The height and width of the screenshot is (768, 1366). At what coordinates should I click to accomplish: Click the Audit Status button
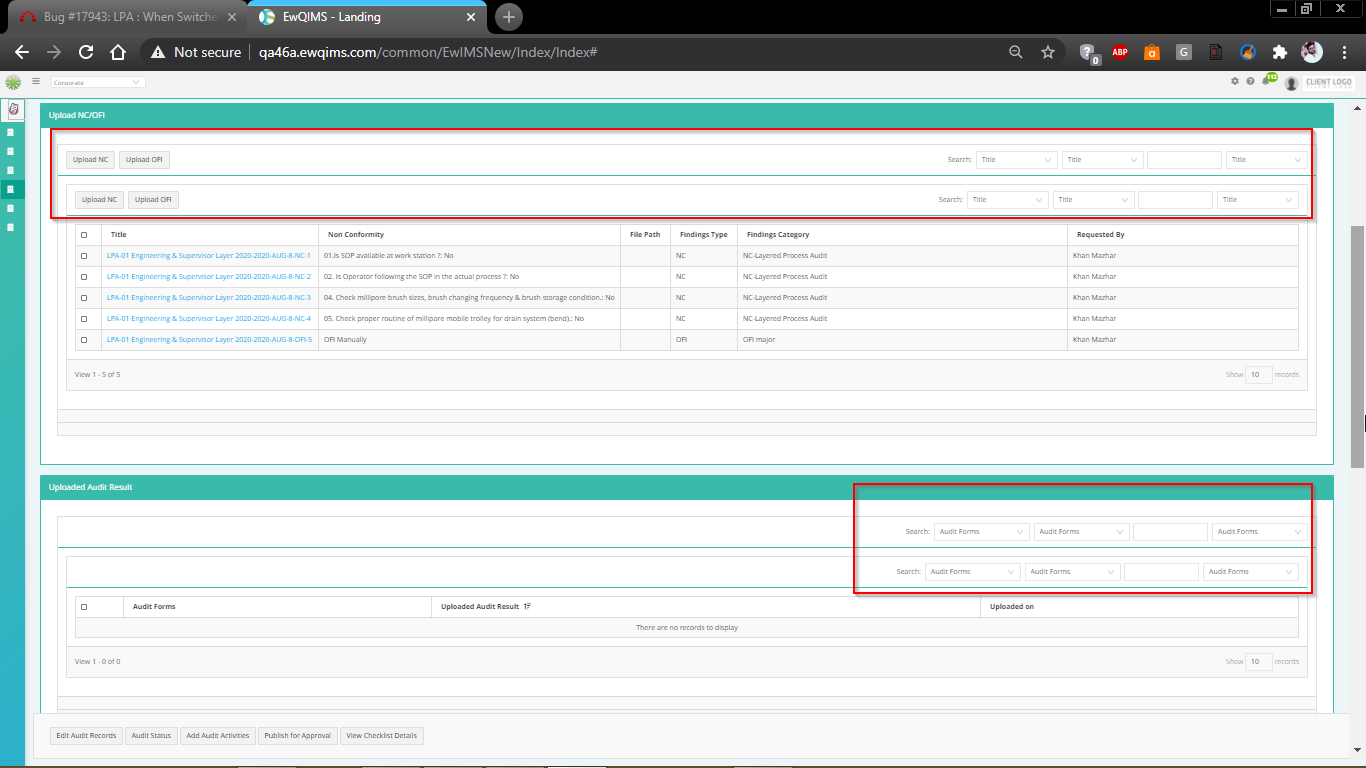pos(151,735)
